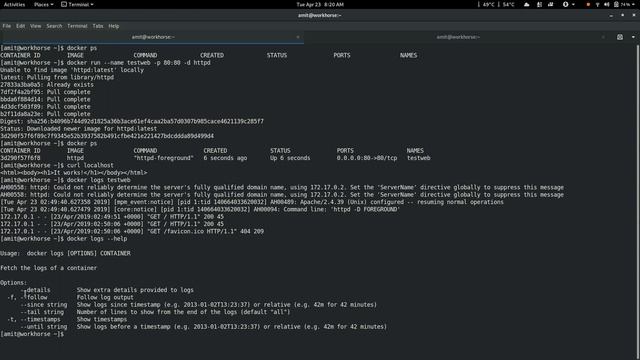Click 'Status: Downloaded newer image' line
Screen dimensions: 640x360
(78, 129)
